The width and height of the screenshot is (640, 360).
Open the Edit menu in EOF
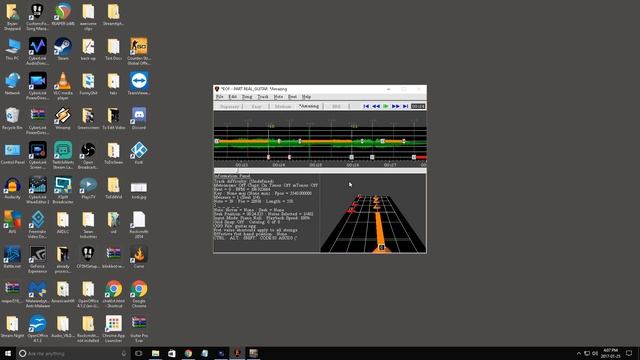click(233, 97)
